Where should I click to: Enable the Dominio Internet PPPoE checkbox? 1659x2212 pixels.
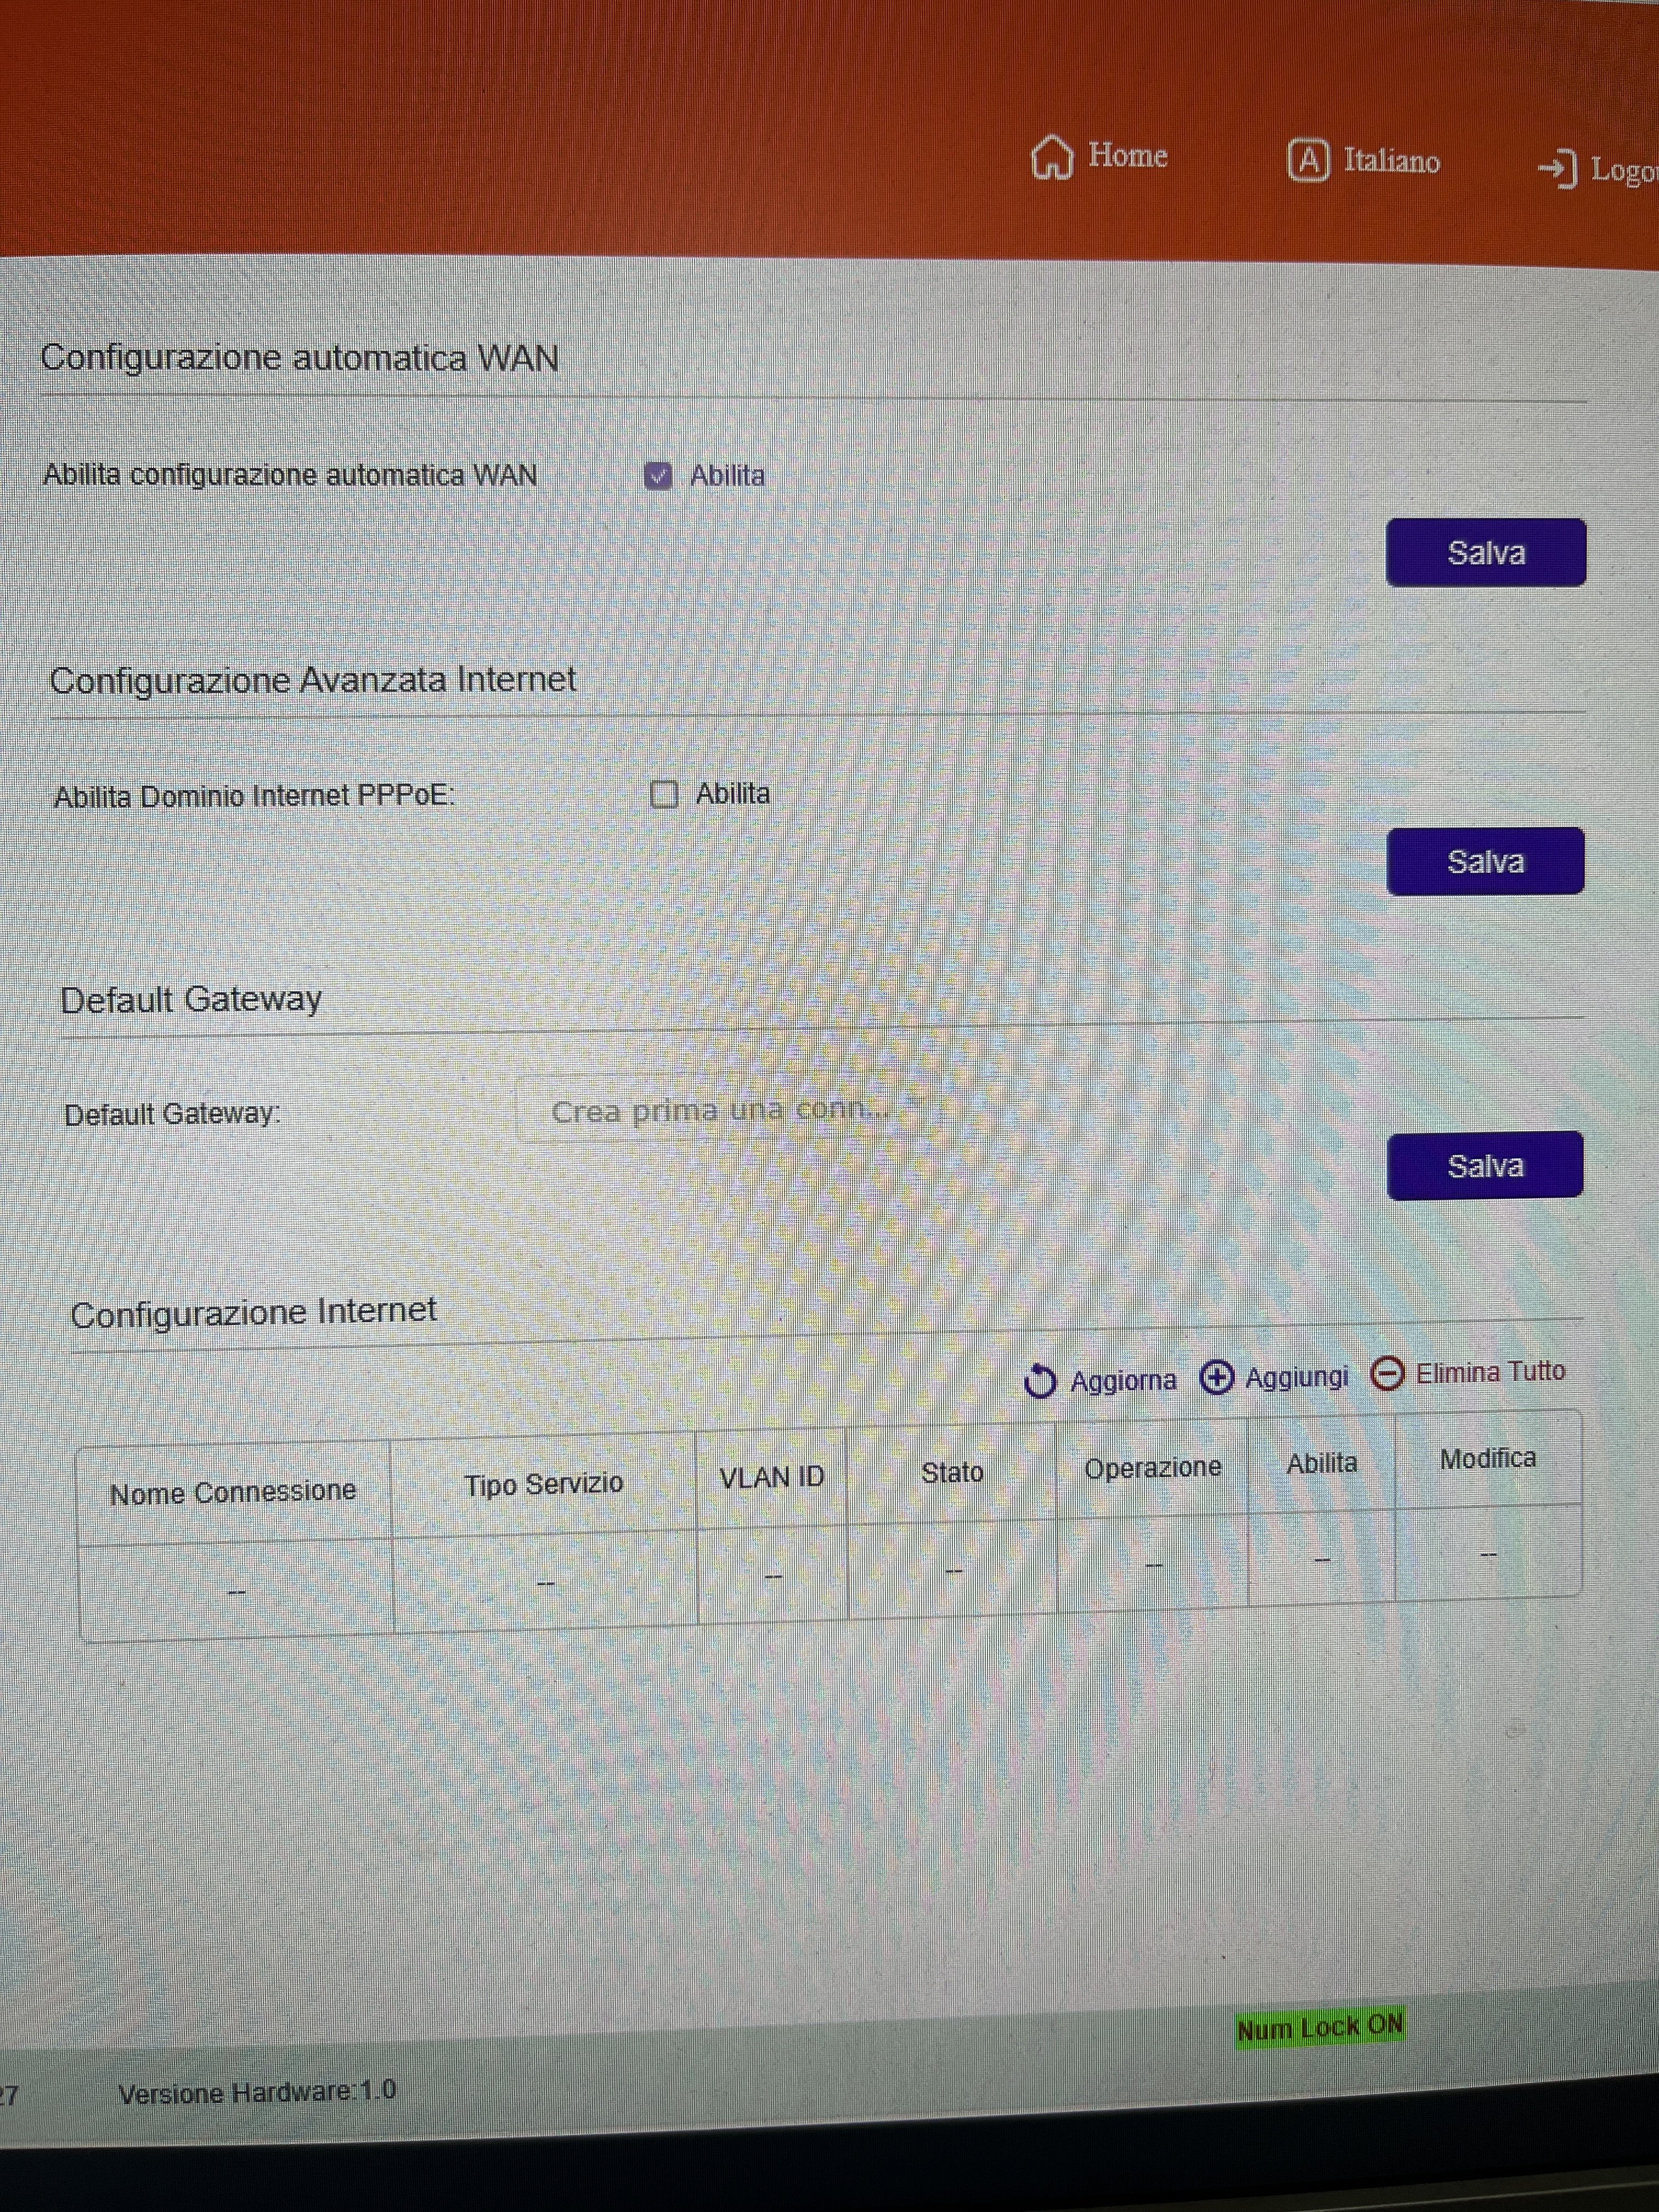(x=664, y=794)
